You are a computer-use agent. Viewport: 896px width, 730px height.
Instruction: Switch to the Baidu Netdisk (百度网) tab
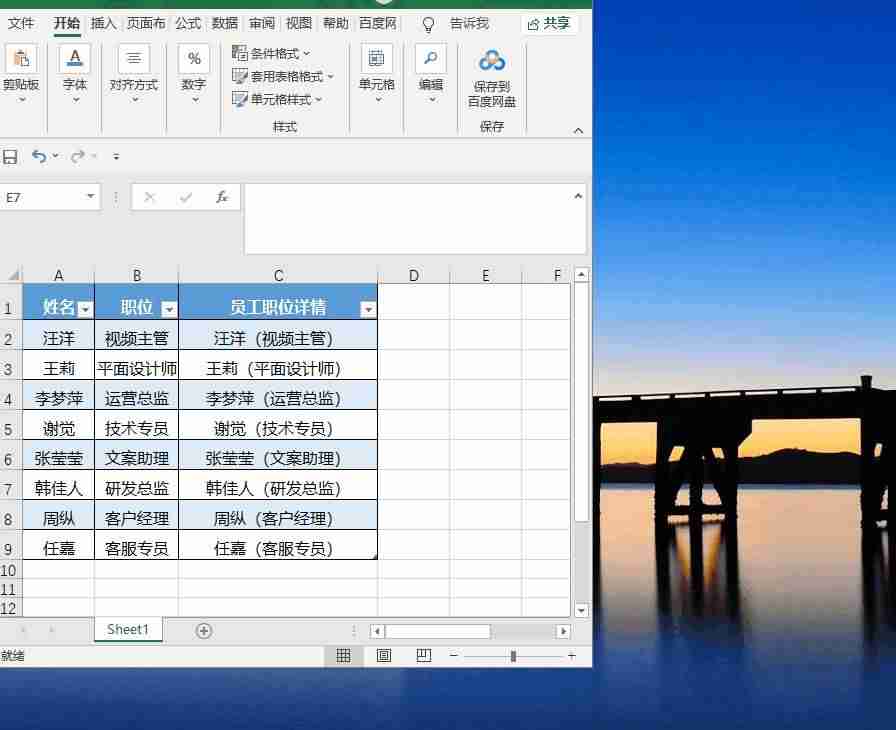pyautogui.click(x=378, y=23)
